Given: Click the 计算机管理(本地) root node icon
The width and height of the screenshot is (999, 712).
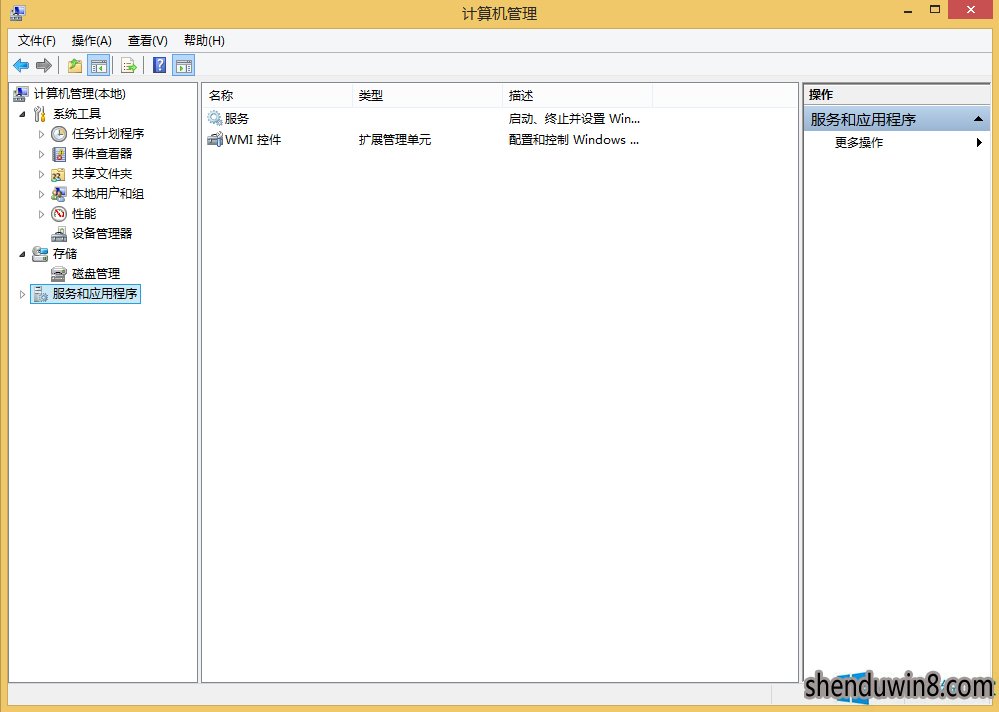Looking at the screenshot, I should 21,94.
